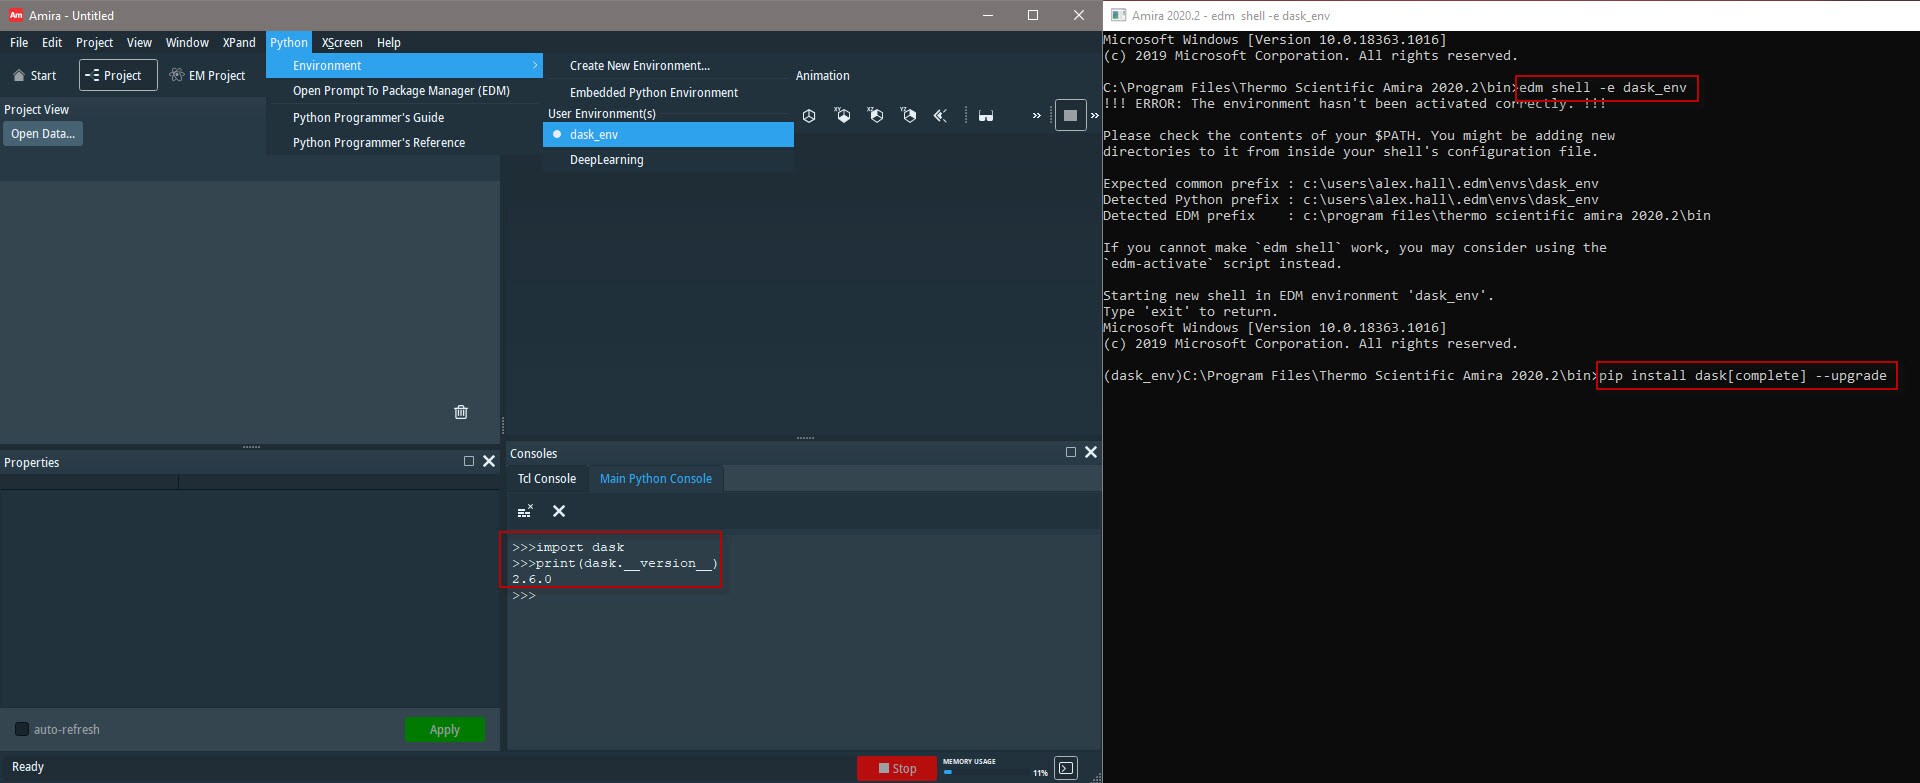Choose the DeepLearning environment option
The image size is (1920, 783).
point(606,160)
